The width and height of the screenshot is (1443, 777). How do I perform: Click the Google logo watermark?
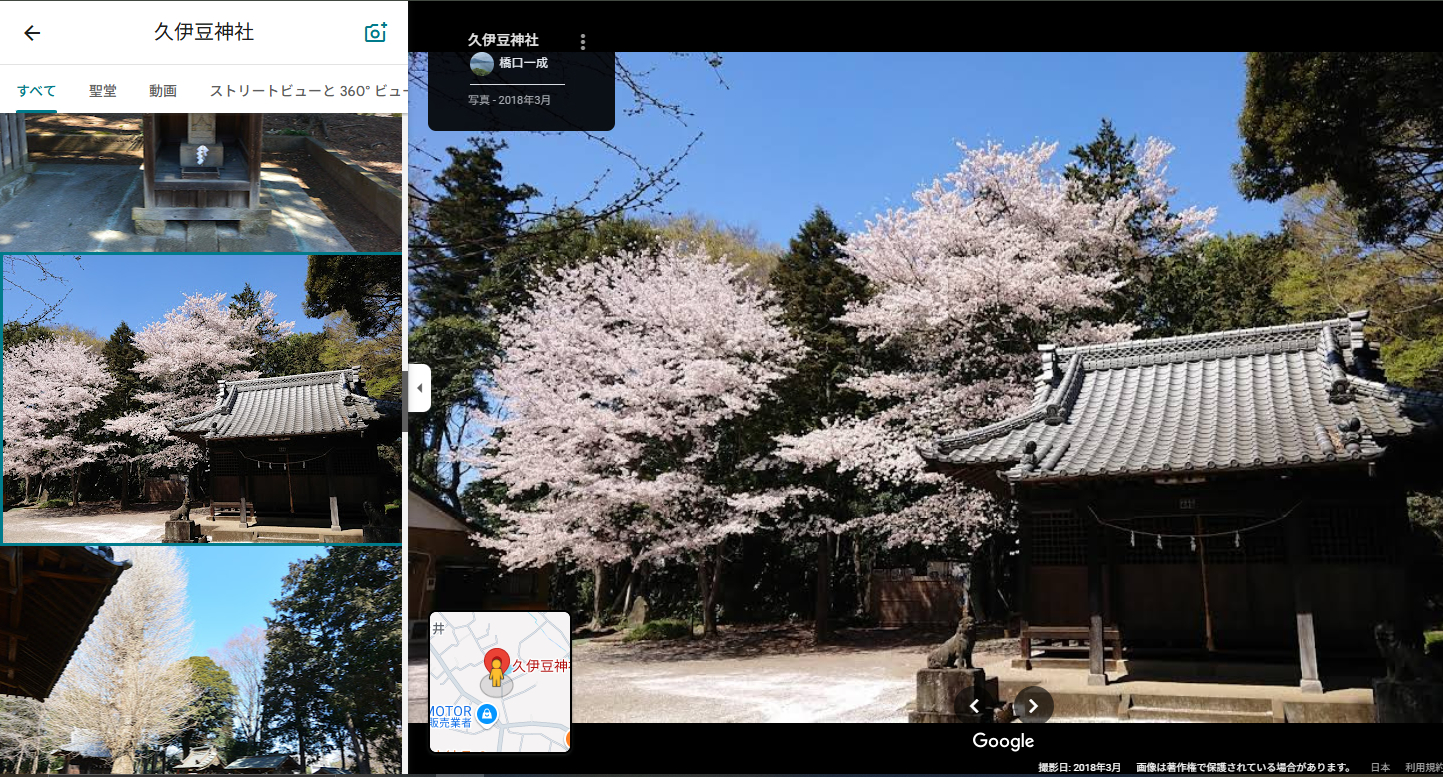[x=1001, y=740]
